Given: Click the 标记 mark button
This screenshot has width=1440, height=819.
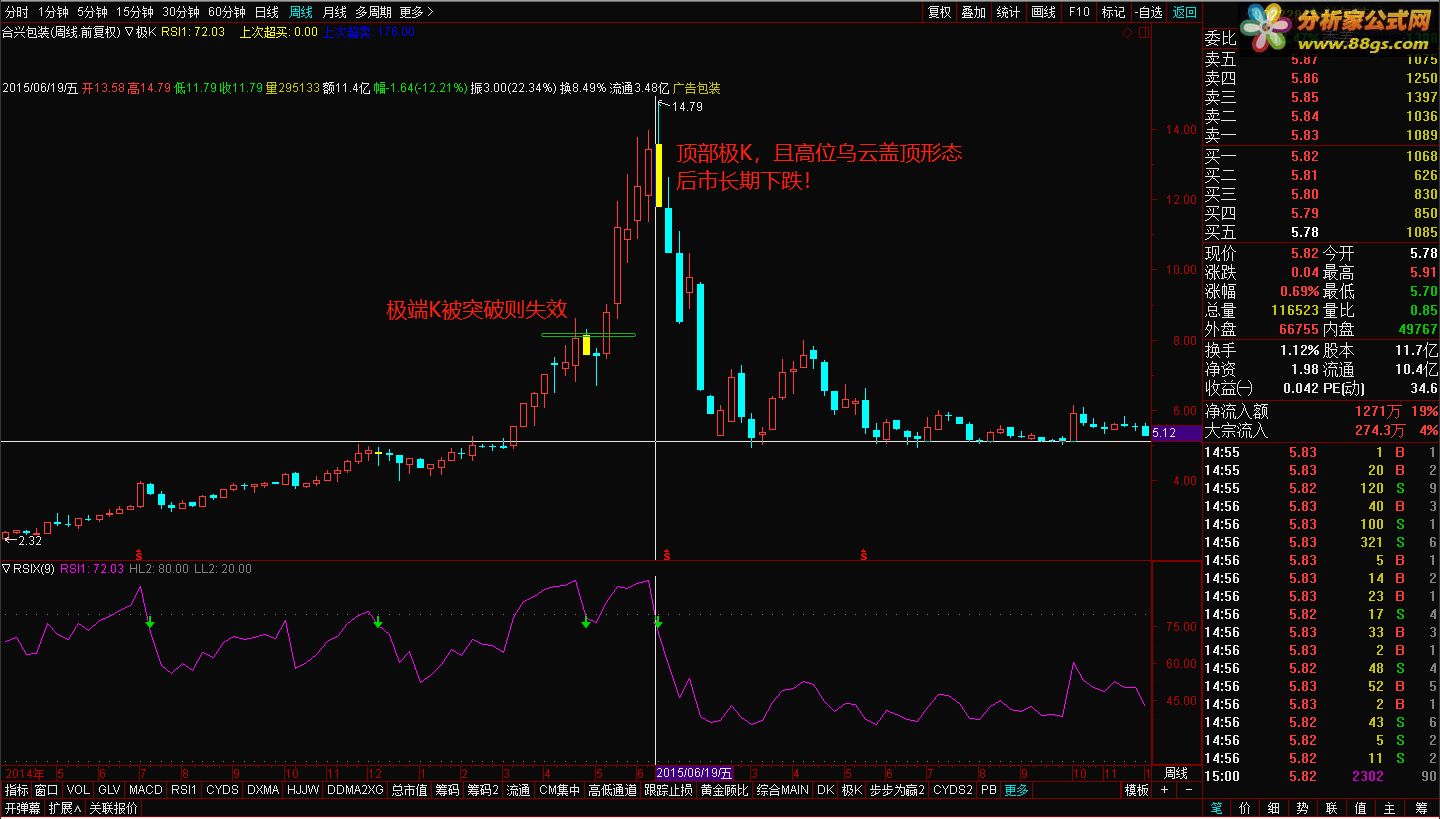Looking at the screenshot, I should point(1113,12).
